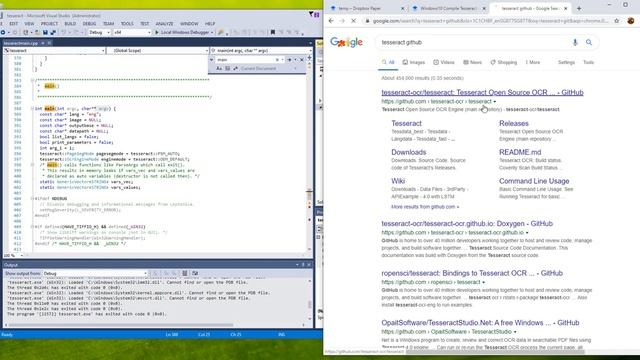Click voice search microphone icon

pyautogui.click(x=575, y=42)
